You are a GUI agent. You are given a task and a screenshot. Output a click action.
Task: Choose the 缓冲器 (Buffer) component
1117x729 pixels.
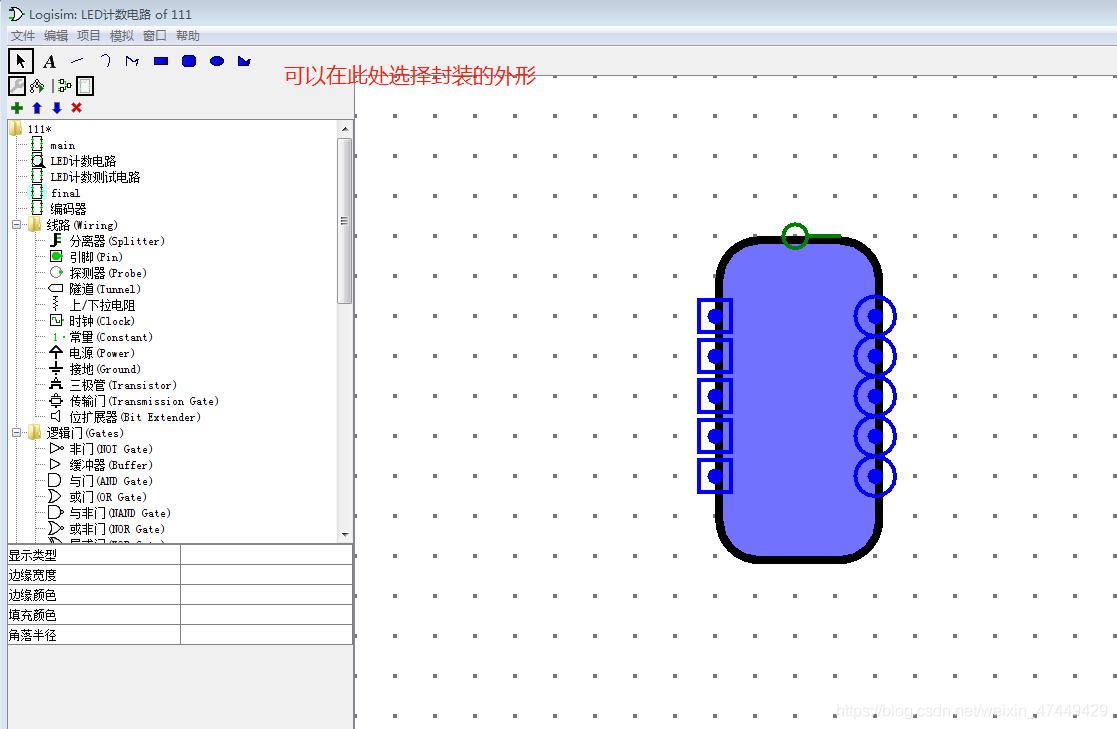tap(110, 465)
